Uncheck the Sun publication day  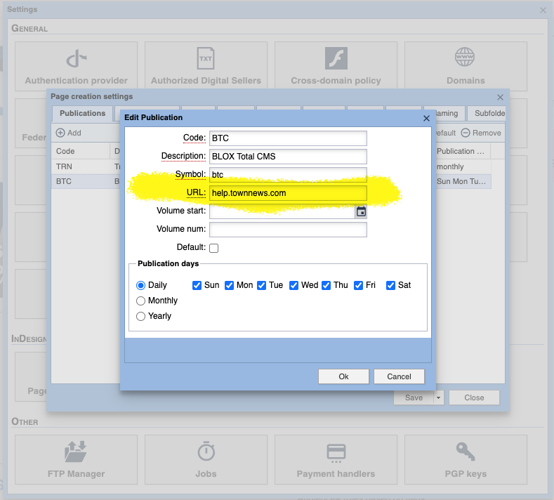tap(197, 285)
